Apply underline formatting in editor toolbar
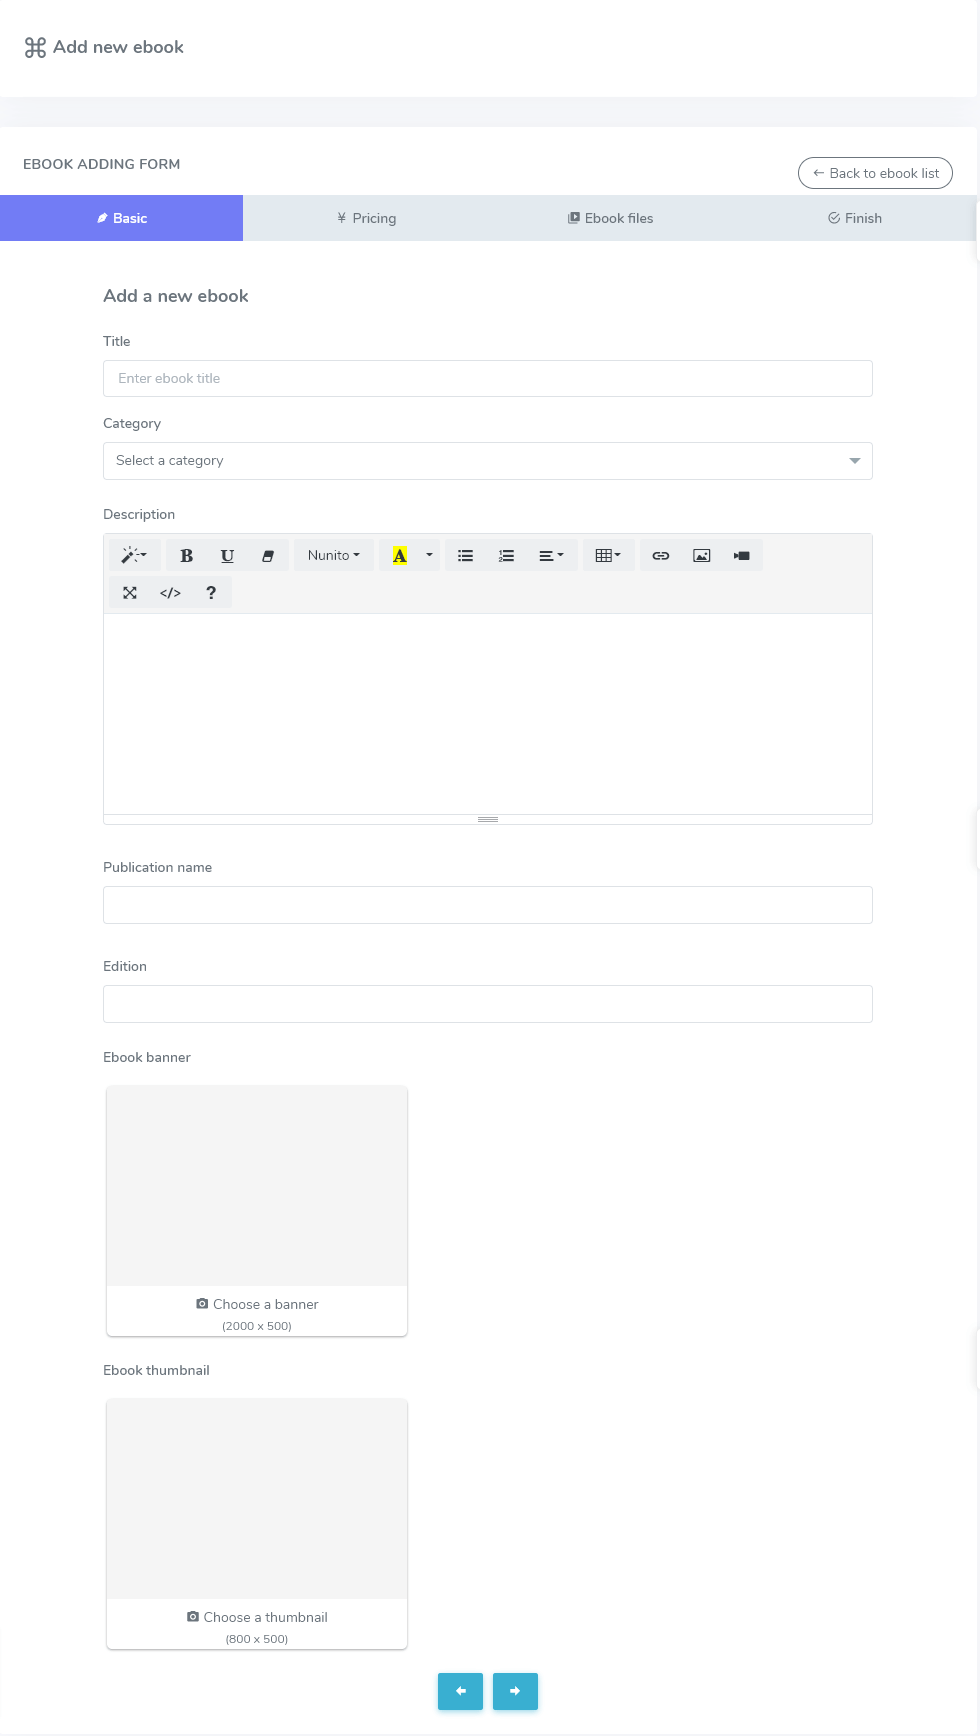Image resolution: width=980 pixels, height=1736 pixels. [x=227, y=556]
